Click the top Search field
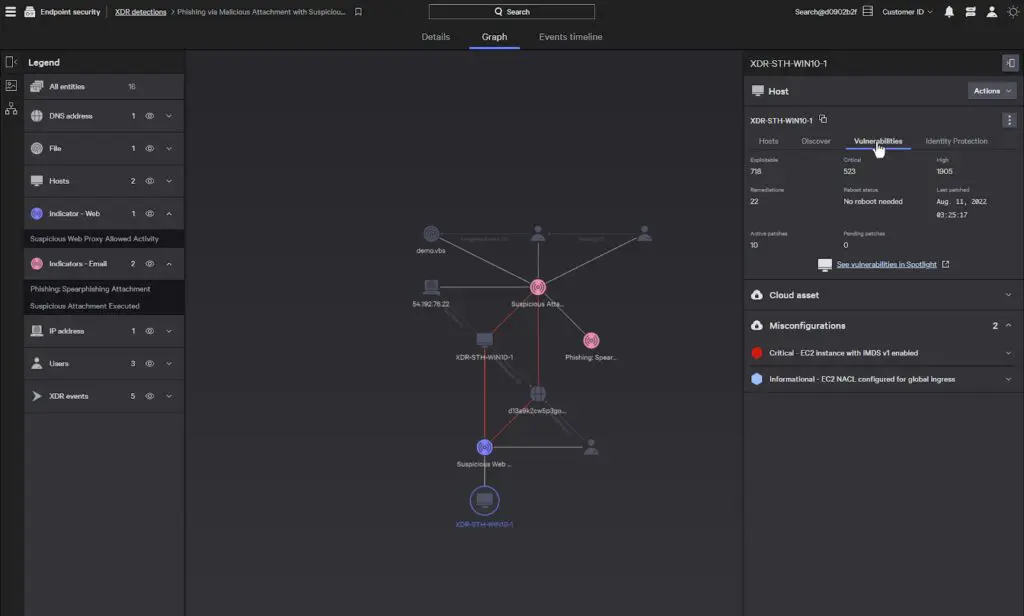The image size is (1024, 616). (512, 12)
